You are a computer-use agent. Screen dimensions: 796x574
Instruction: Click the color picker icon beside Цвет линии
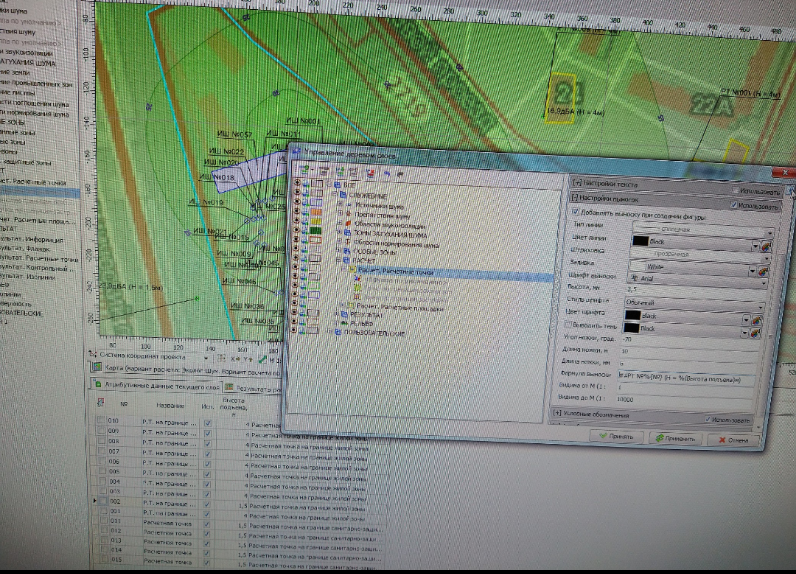coord(766,242)
